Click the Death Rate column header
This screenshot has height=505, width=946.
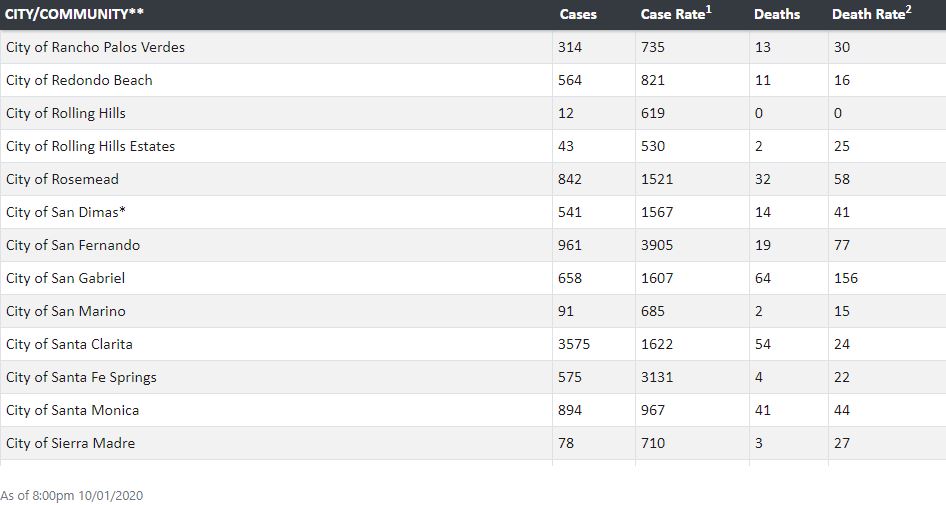871,14
